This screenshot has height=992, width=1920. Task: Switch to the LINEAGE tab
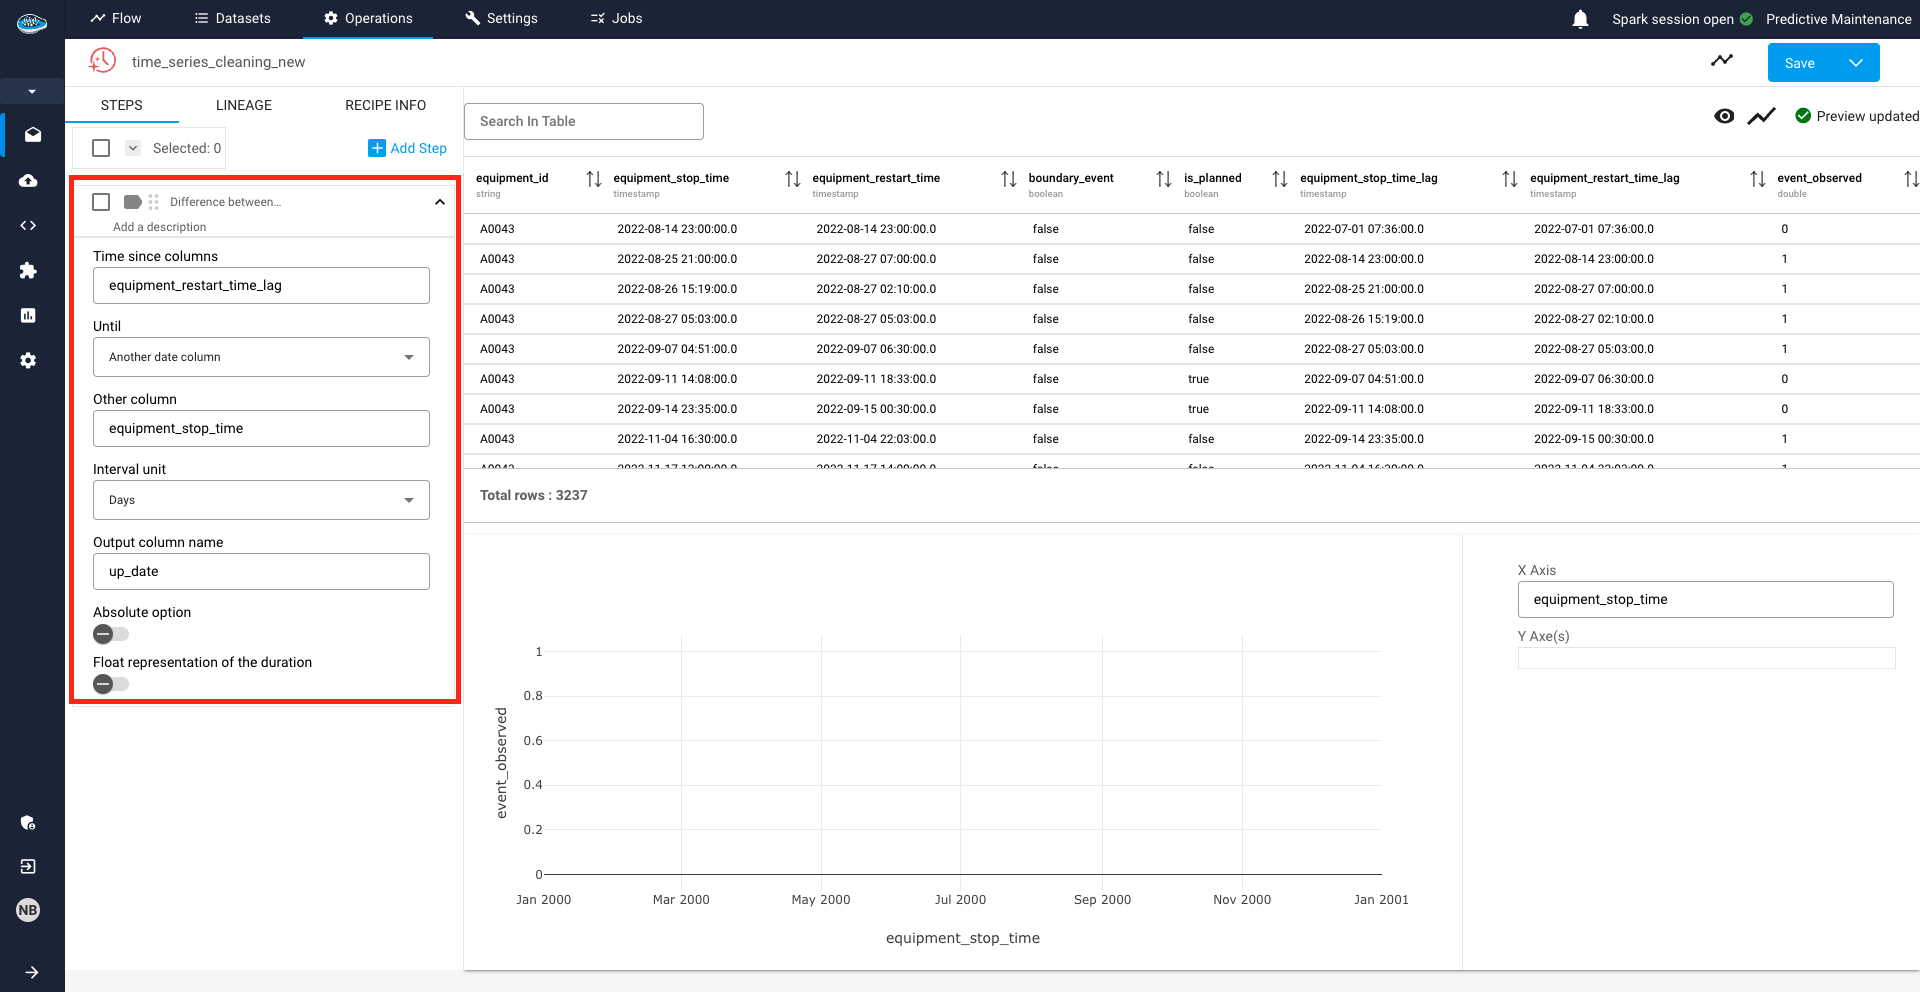[x=242, y=105]
